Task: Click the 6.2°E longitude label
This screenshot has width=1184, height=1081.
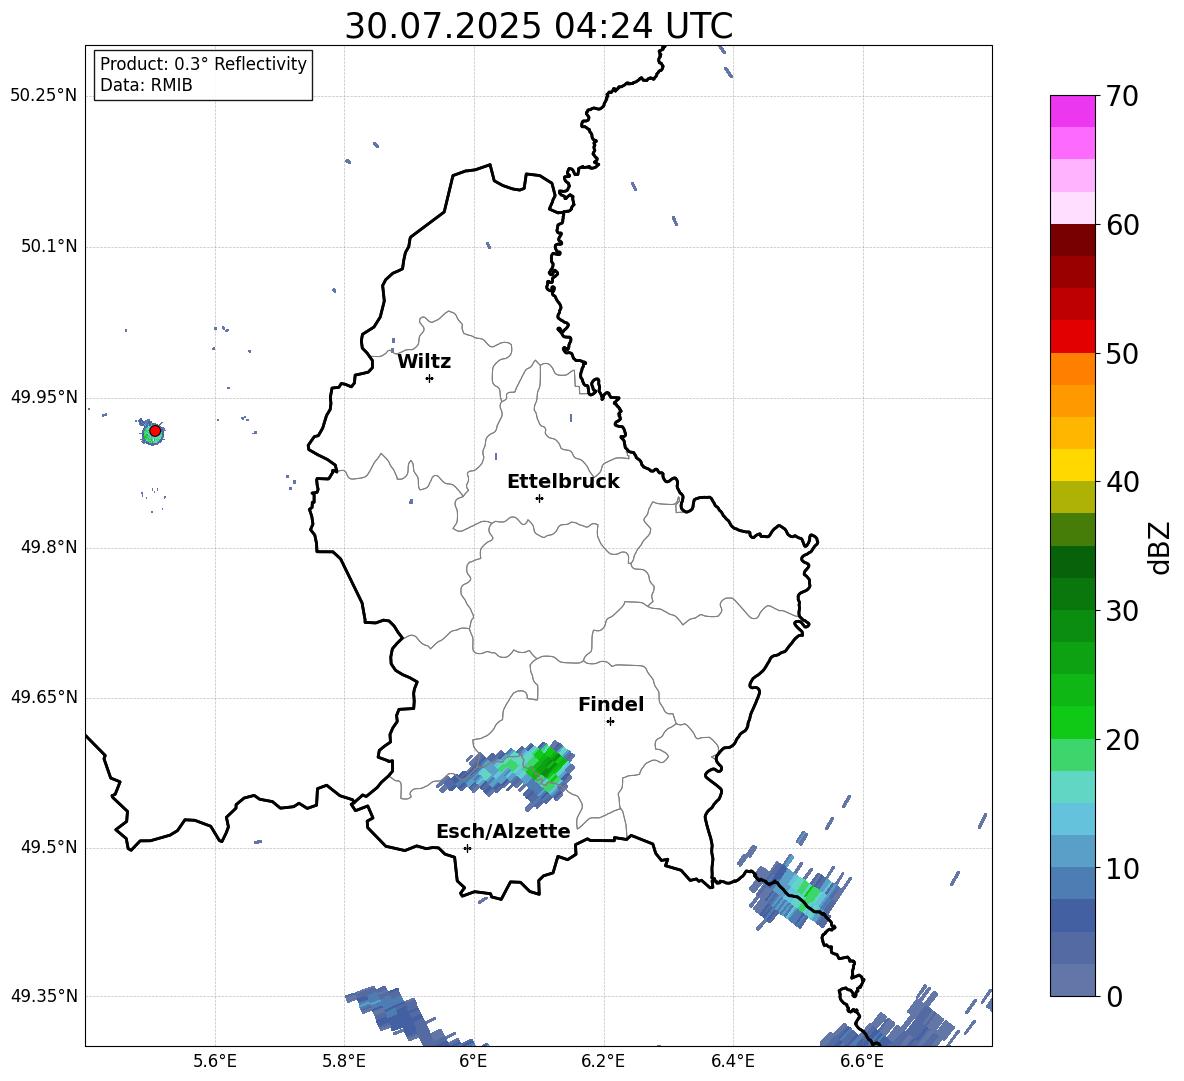Action: tap(603, 1061)
